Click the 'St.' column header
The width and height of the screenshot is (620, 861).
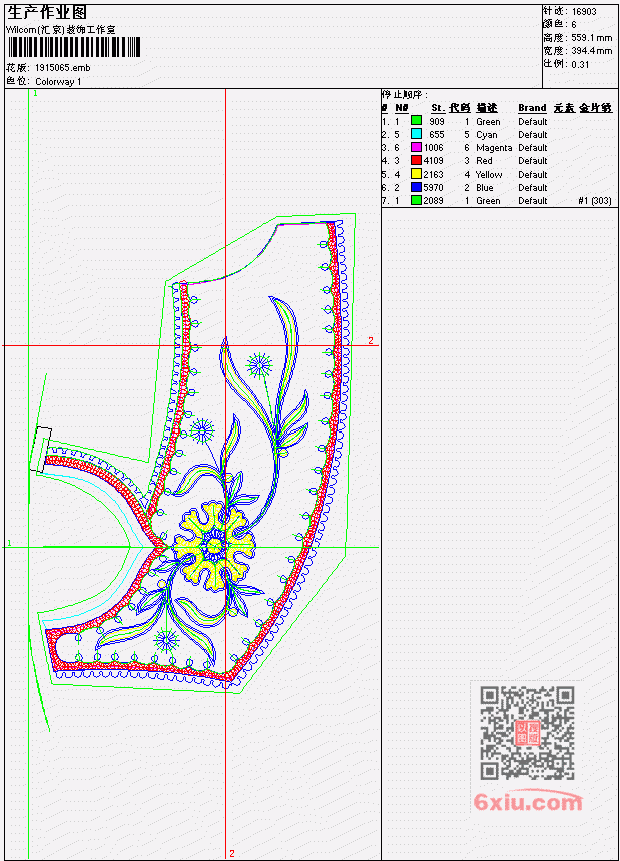point(438,108)
